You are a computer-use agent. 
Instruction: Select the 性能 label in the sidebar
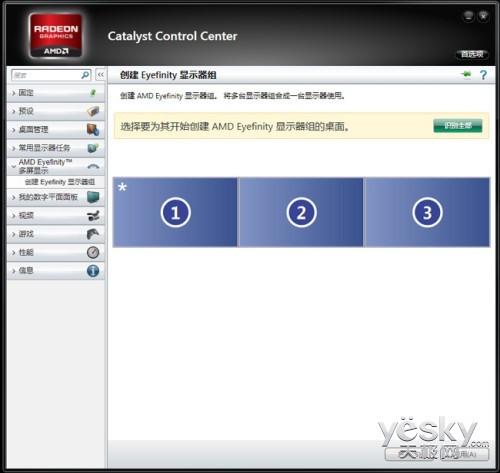pos(26,252)
